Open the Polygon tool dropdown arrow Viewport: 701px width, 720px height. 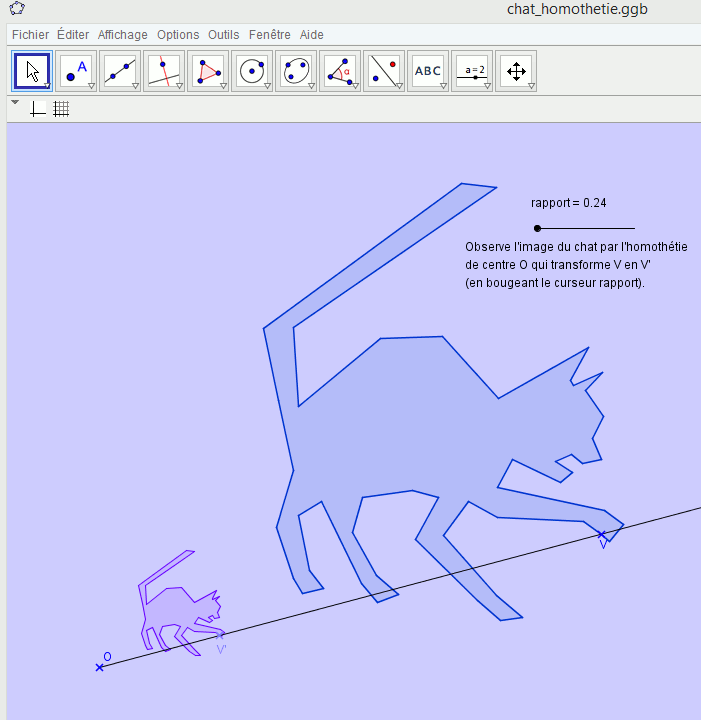coord(224,86)
